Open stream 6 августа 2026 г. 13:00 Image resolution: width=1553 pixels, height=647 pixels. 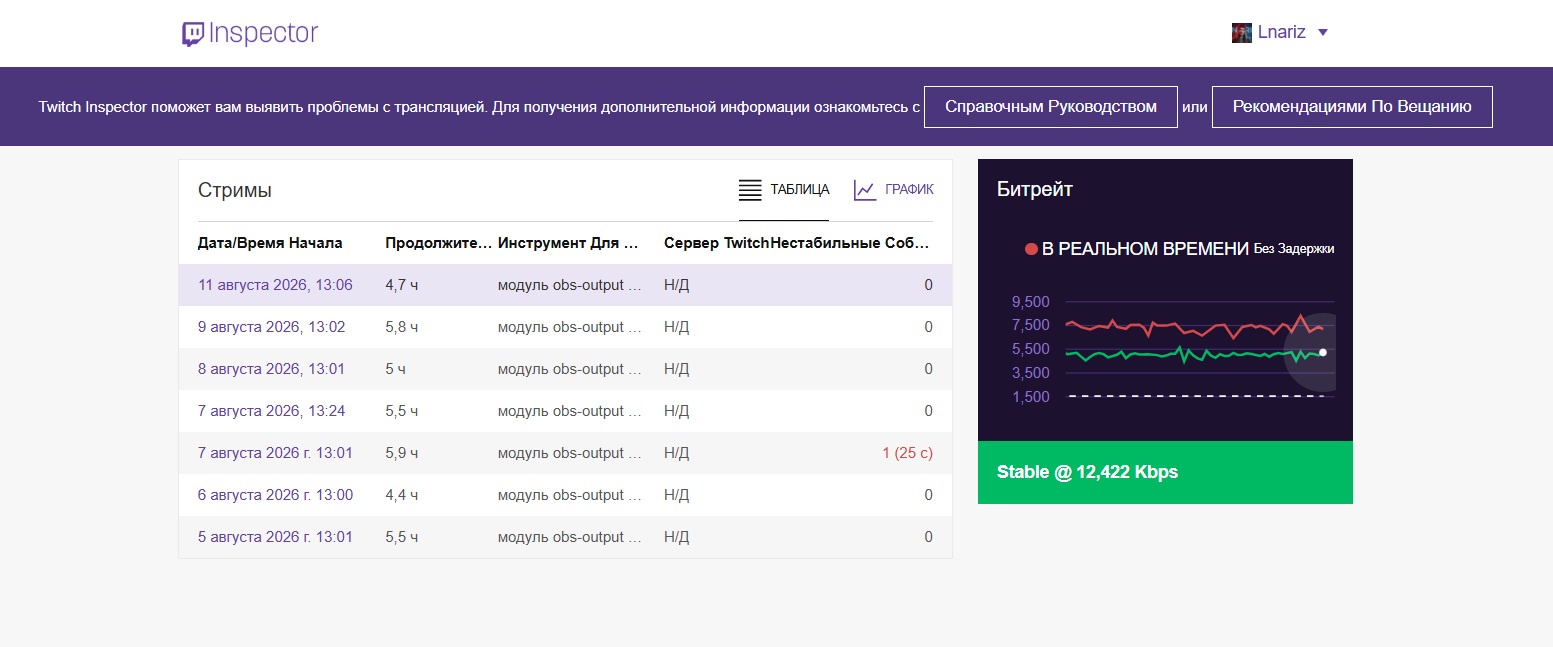275,495
